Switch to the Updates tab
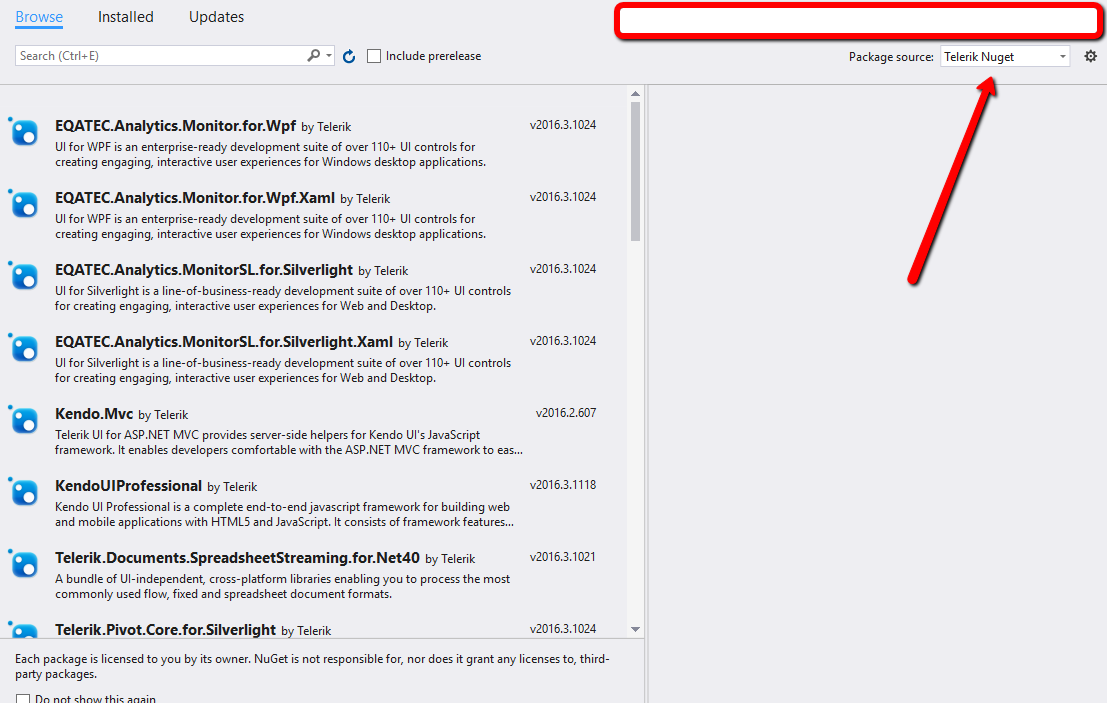Screen dimensions: 1107x703 click(216, 17)
